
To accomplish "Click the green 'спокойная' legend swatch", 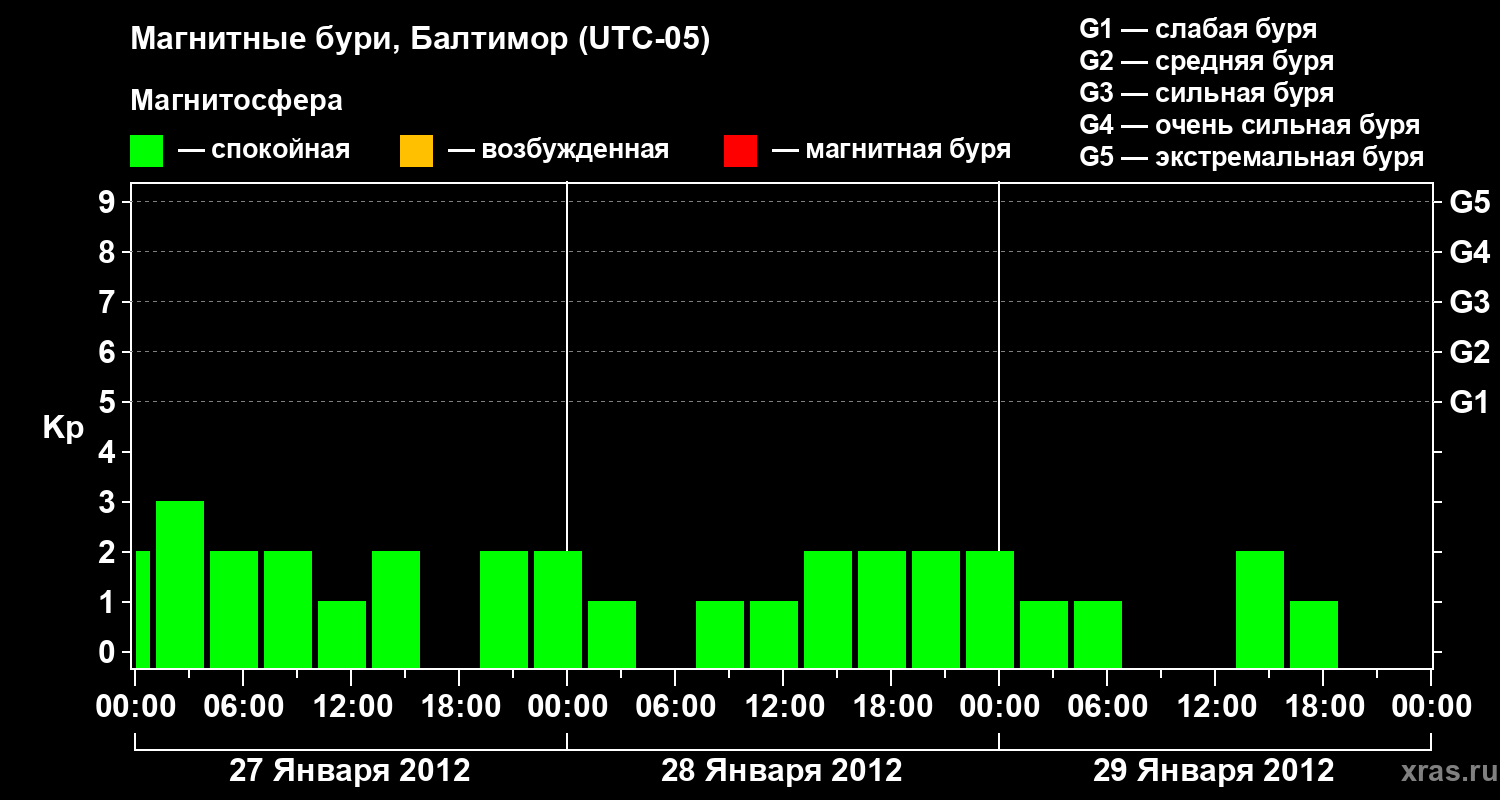I will (147, 151).
